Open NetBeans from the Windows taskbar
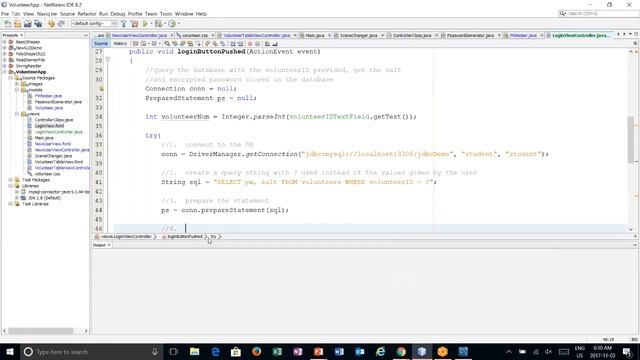 [x=422, y=351]
